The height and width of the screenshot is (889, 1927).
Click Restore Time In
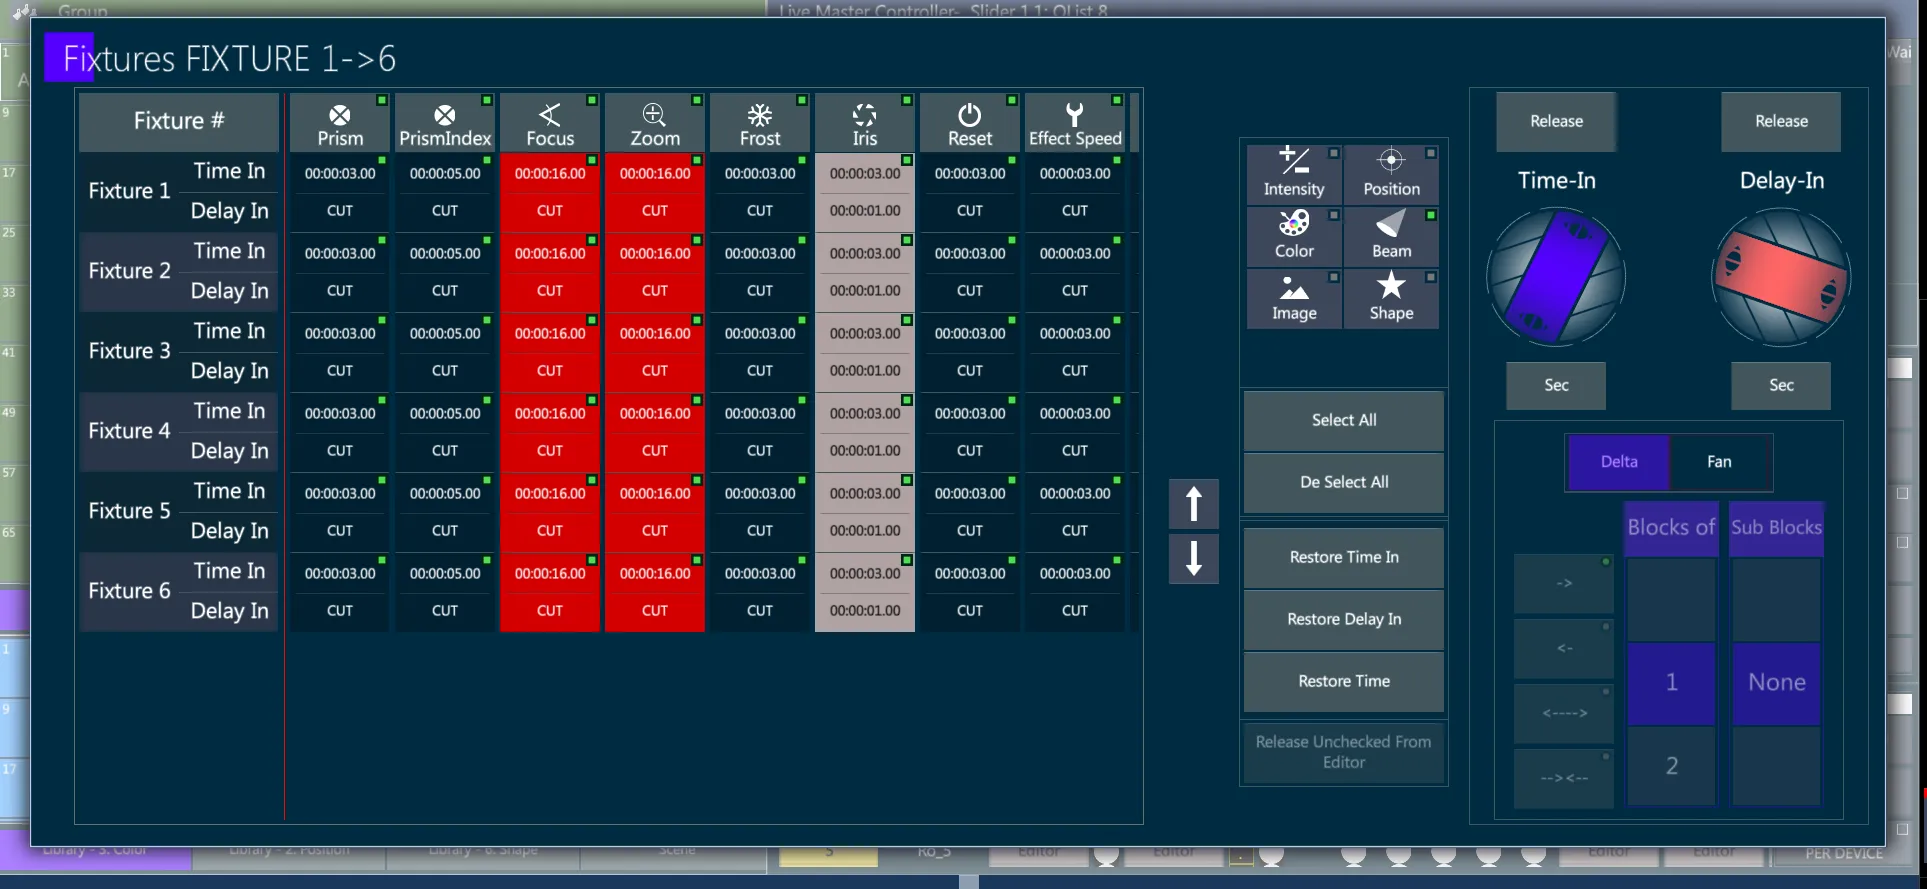(1344, 558)
